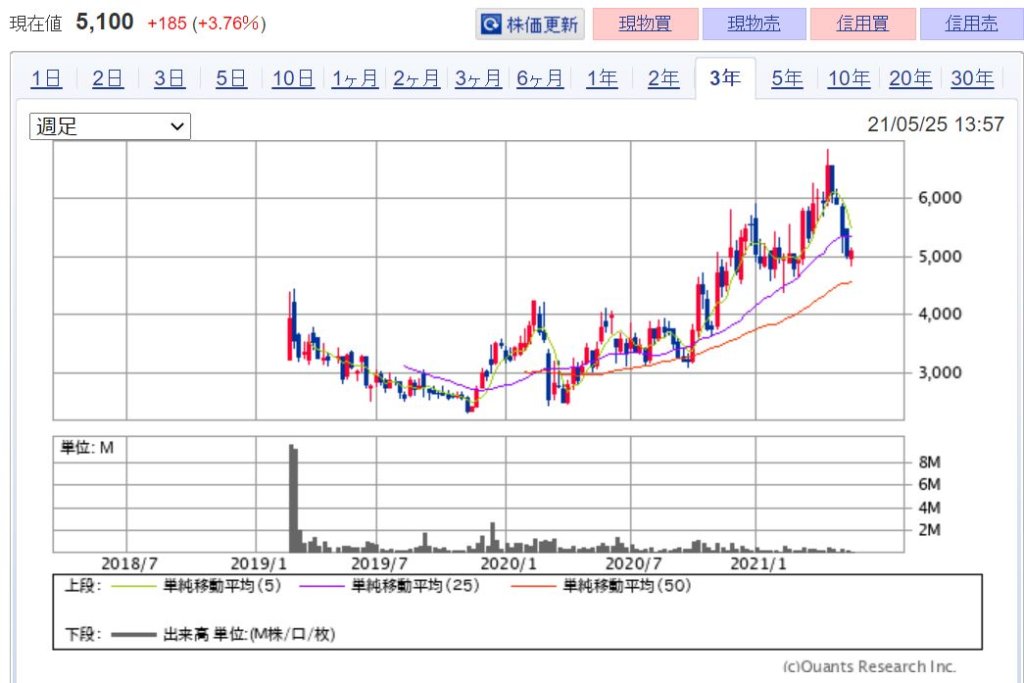
Task: Click the 4M volume axis label
Action: tap(929, 507)
